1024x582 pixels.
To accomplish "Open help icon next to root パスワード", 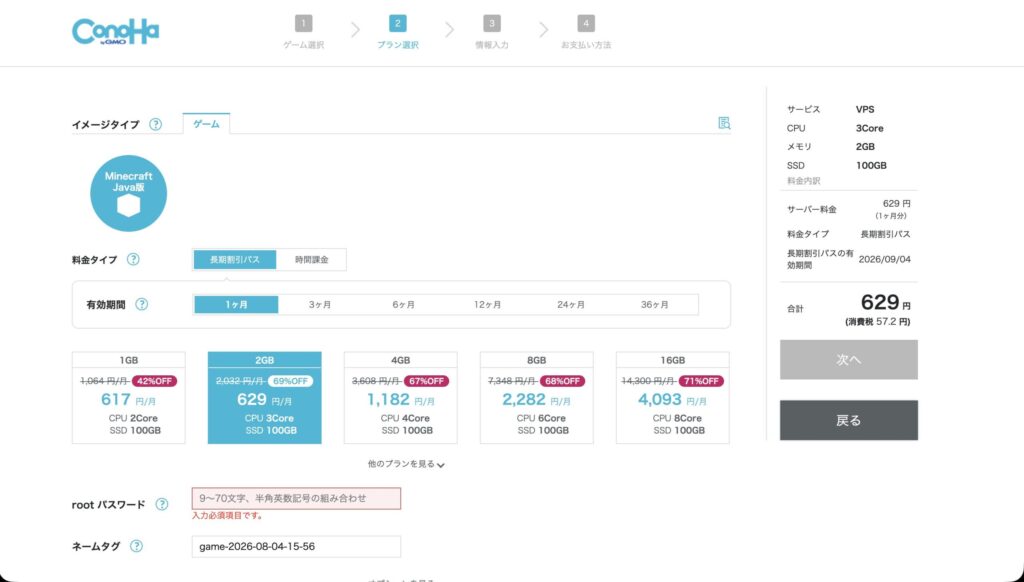I will click(x=162, y=504).
